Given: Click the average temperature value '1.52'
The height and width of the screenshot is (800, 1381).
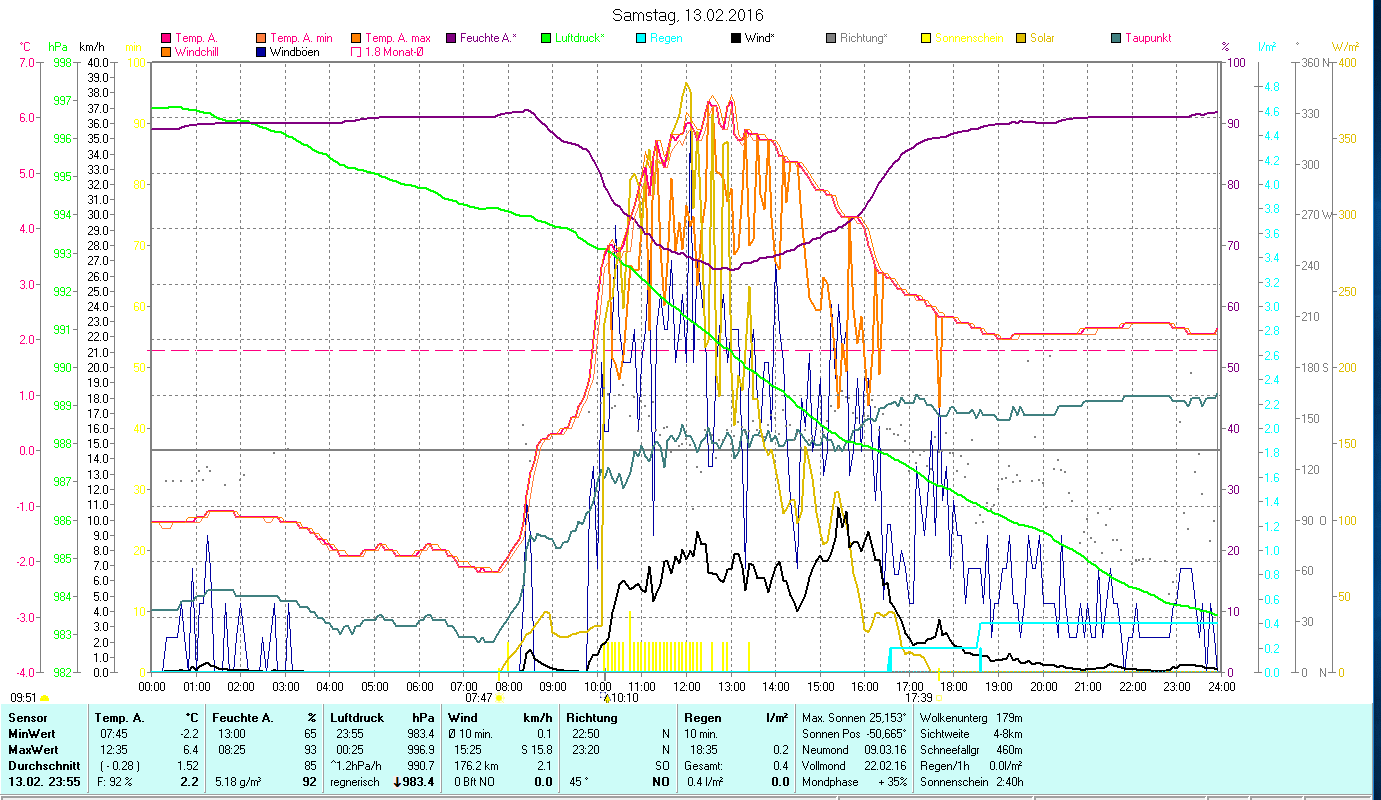Looking at the screenshot, I should pos(188,766).
